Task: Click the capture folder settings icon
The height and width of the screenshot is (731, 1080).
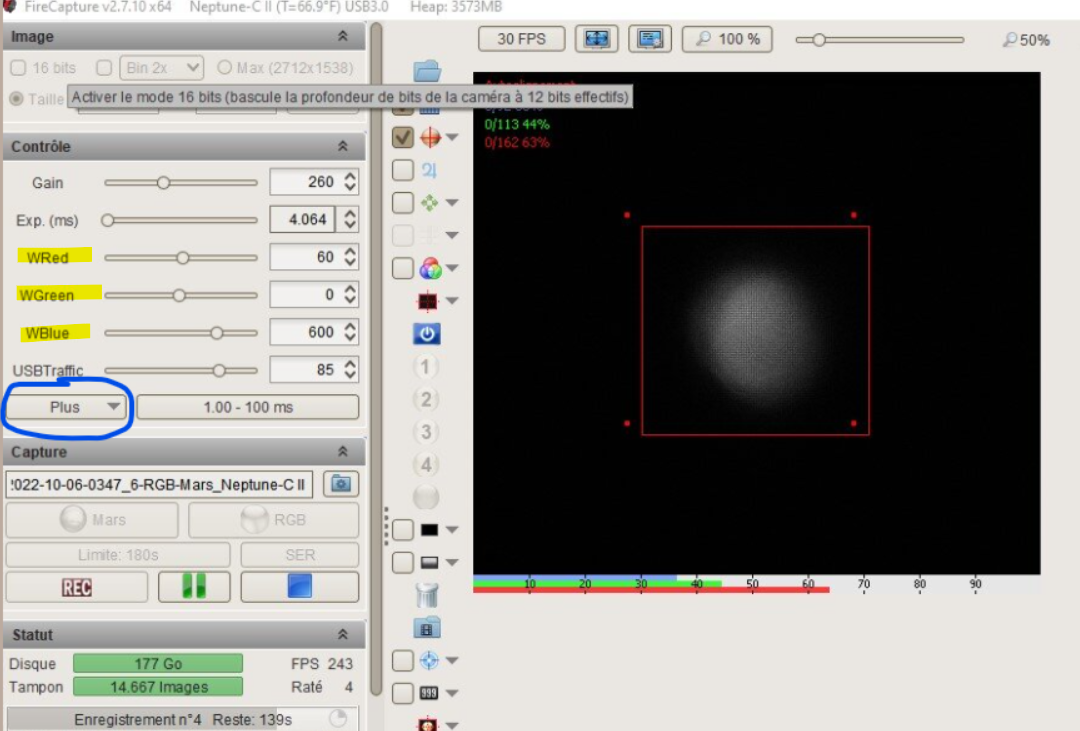Action: [341, 484]
